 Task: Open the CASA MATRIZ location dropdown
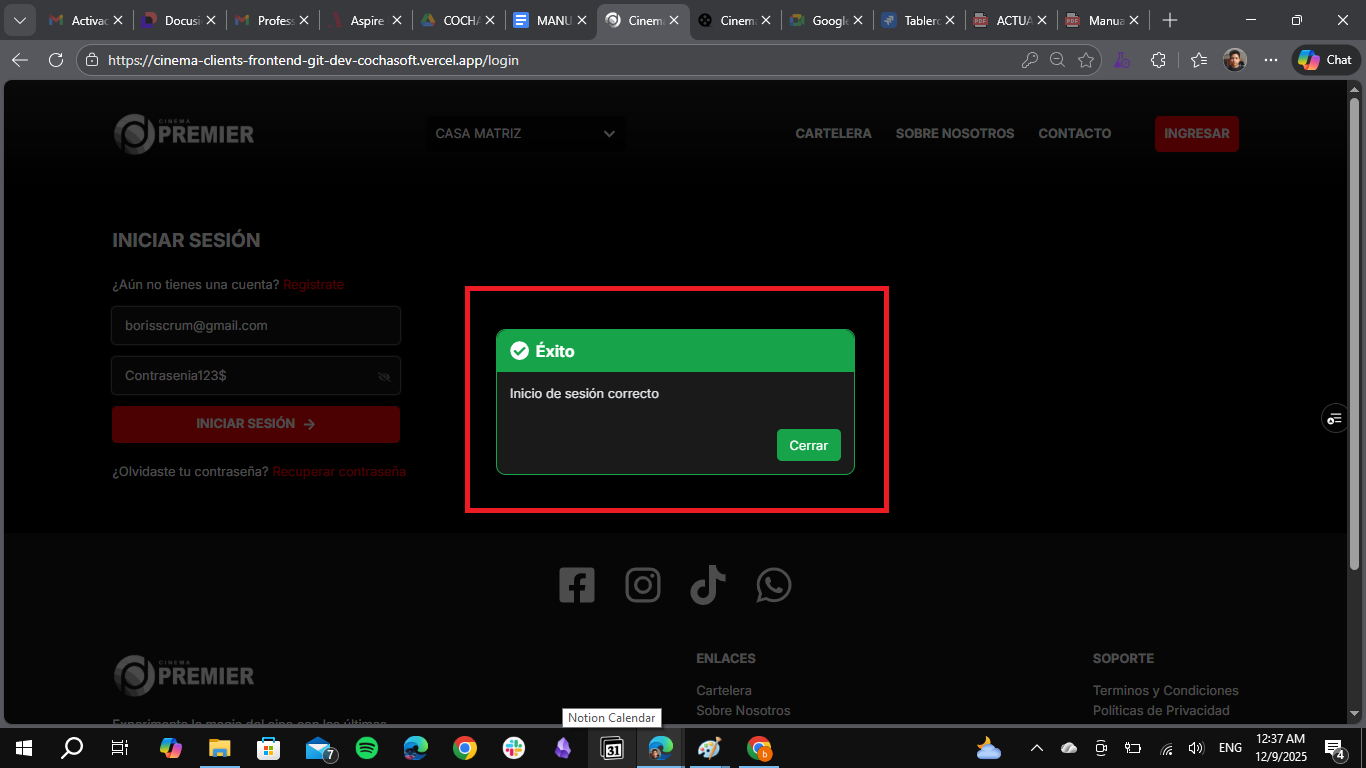pyautogui.click(x=525, y=133)
